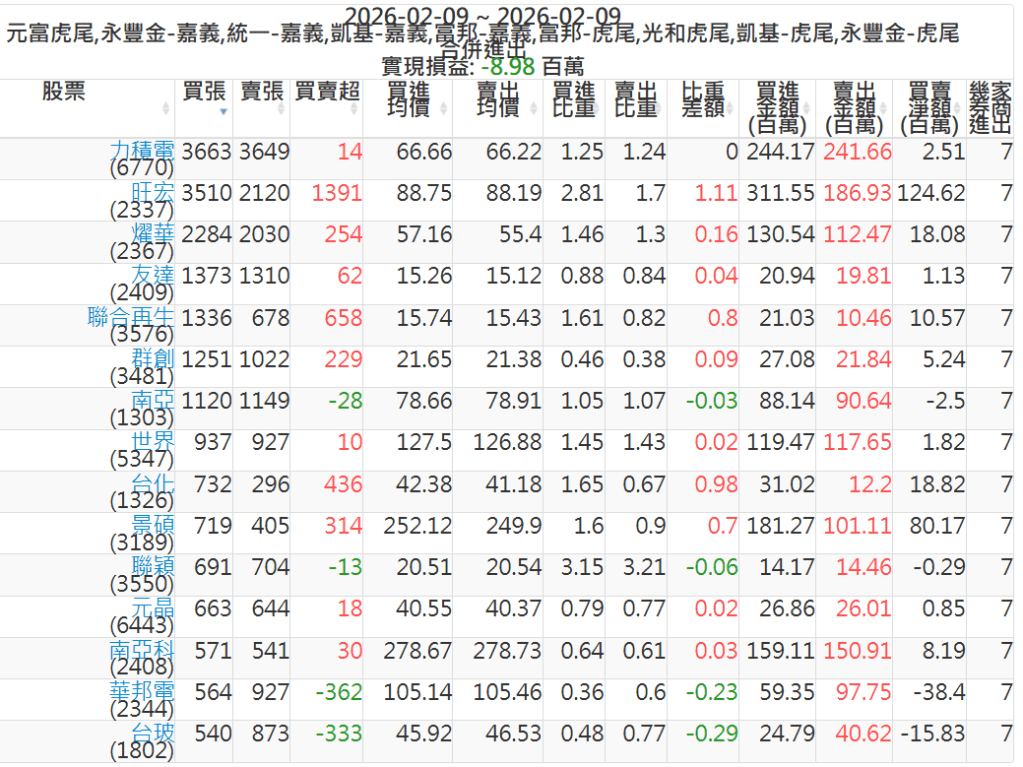This screenshot has height=767, width=1023.
Task: Click the sort arrow in 買賣淨額 header
Action: (x=958, y=107)
